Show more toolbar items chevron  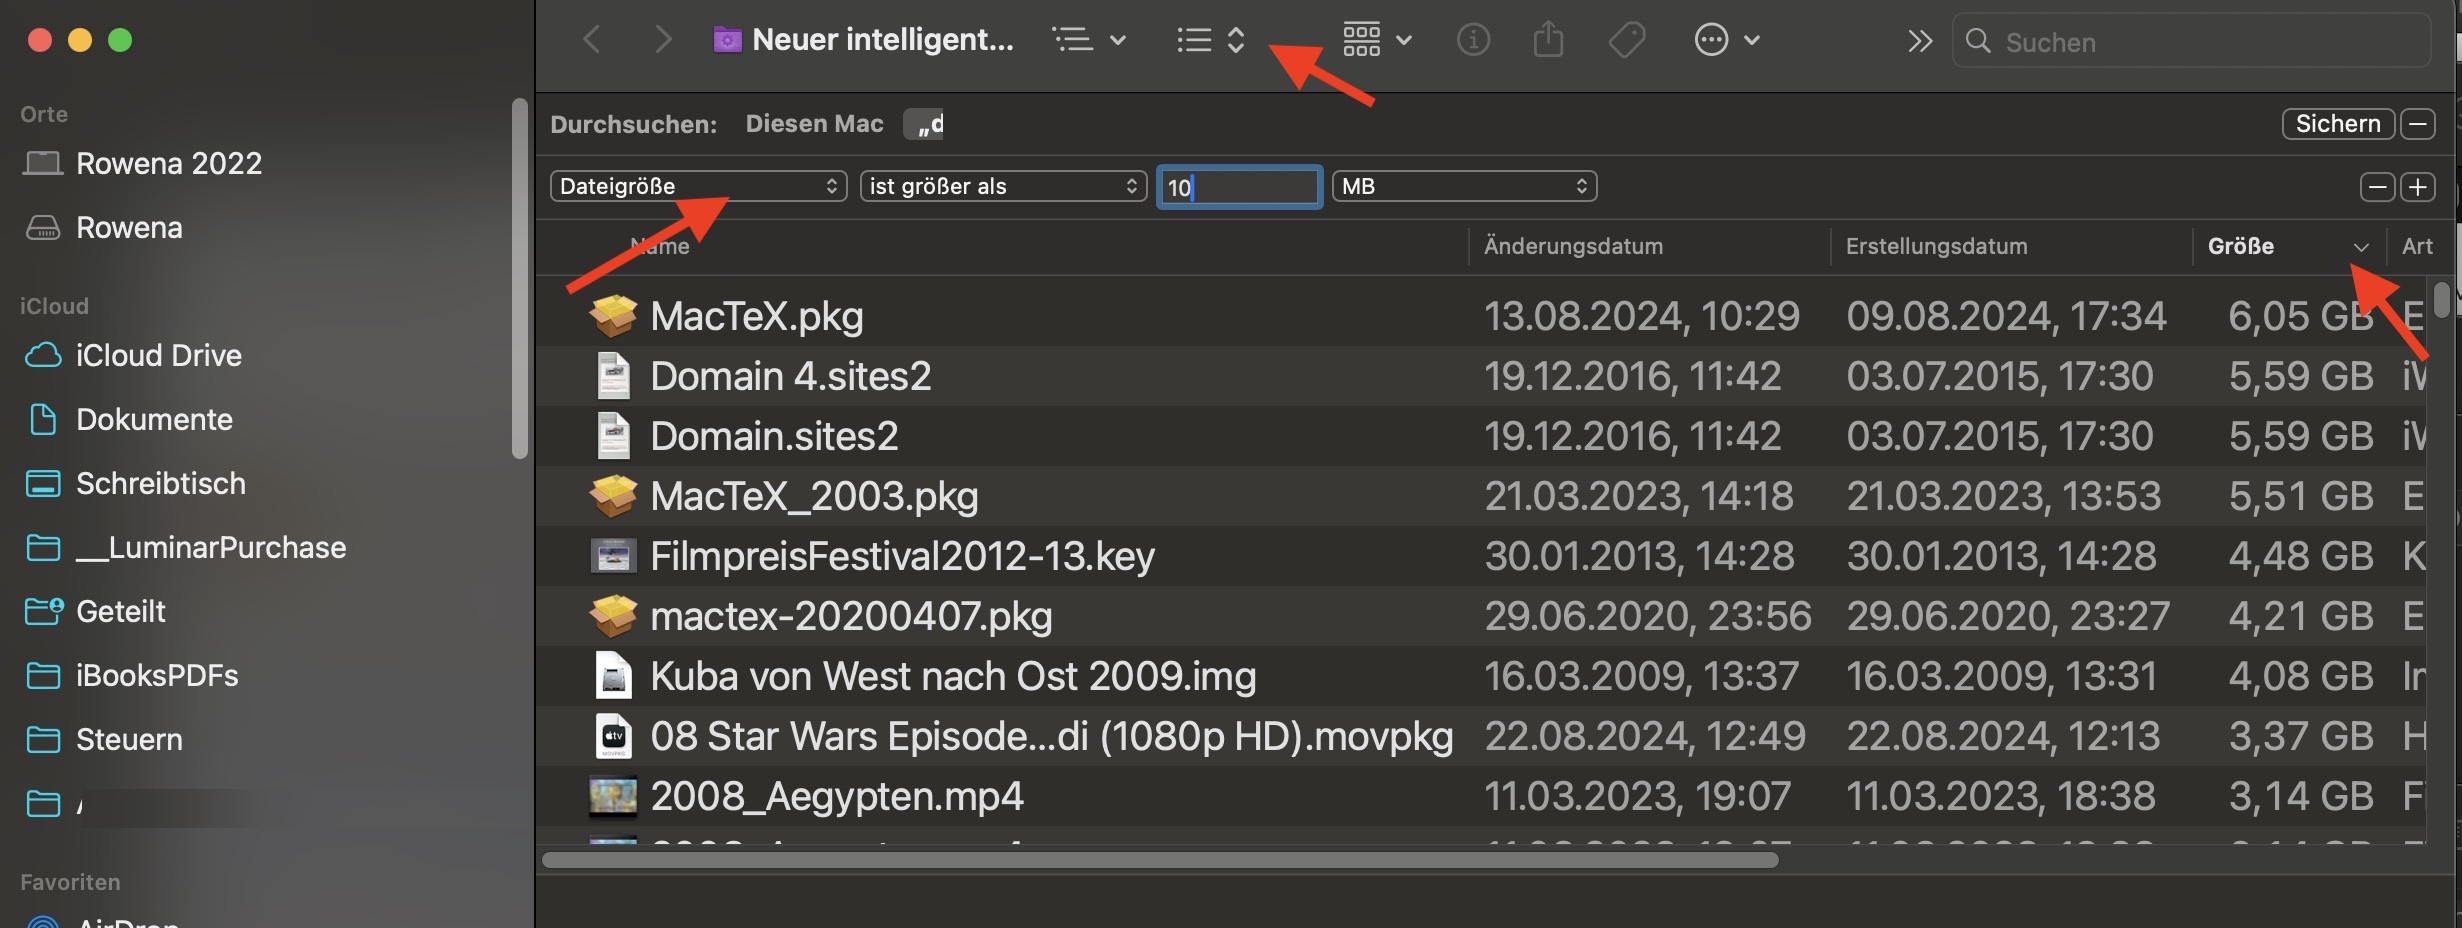pos(1919,41)
